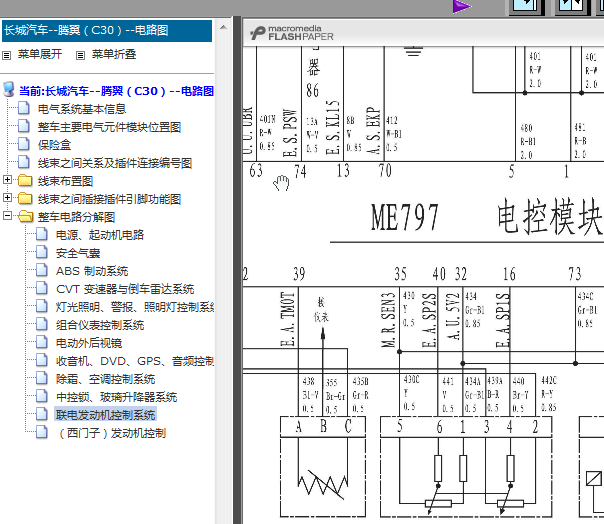Click the Macromedia FlashPaper logo
The width and height of the screenshot is (604, 524).
click(292, 33)
